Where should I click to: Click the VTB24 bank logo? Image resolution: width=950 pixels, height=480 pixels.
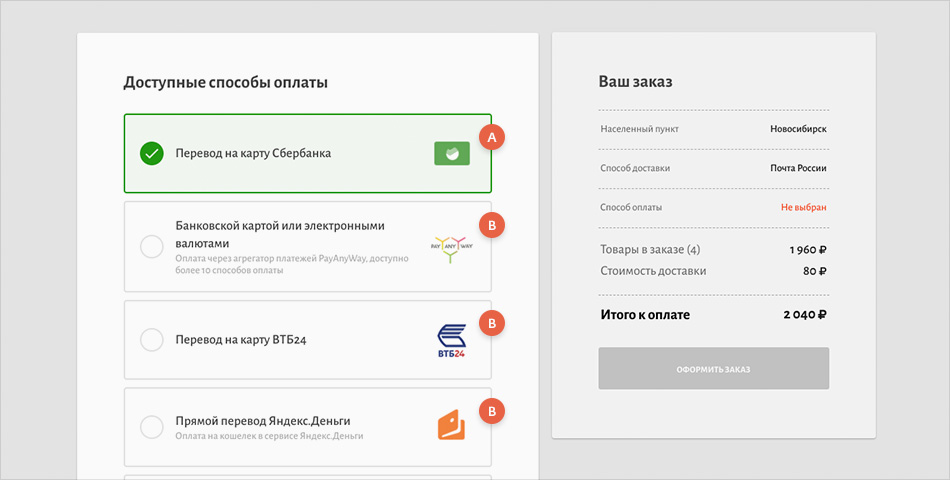pos(452,341)
